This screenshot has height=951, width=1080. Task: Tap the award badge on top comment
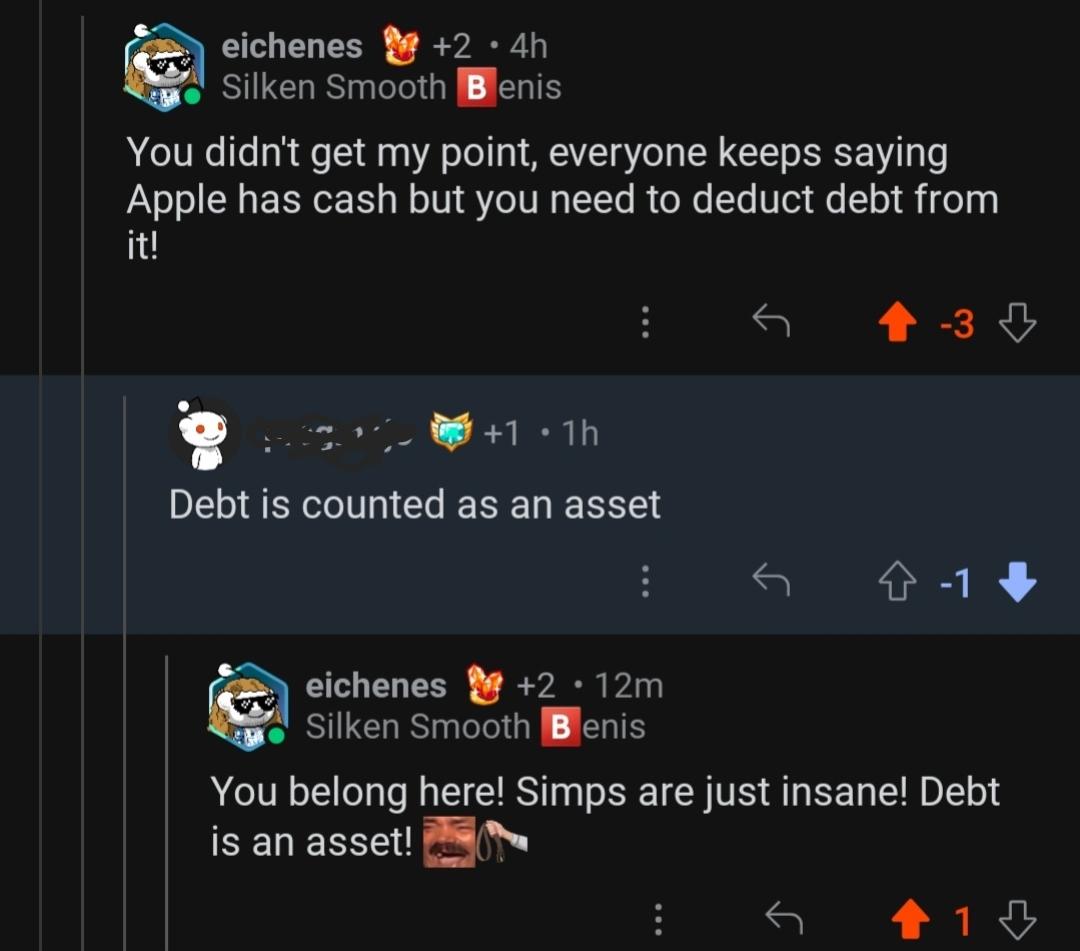pos(401,46)
